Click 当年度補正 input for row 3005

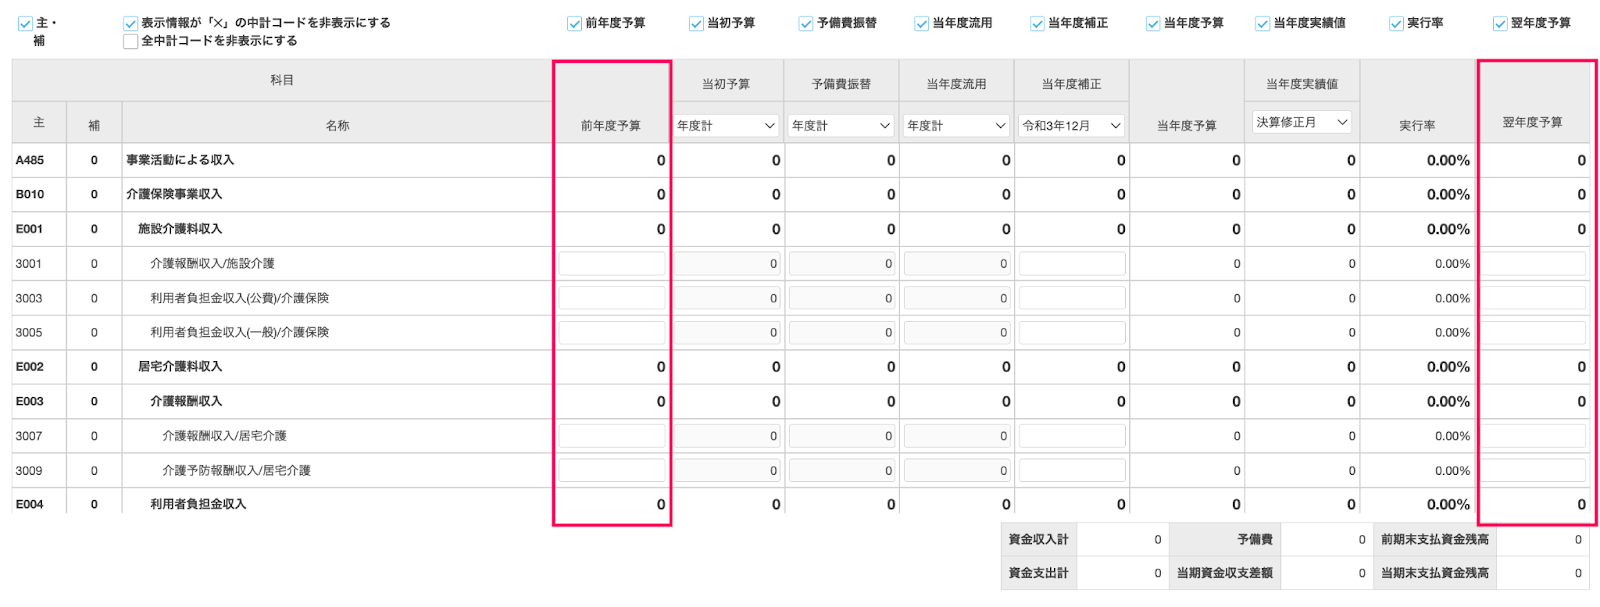click(1072, 332)
